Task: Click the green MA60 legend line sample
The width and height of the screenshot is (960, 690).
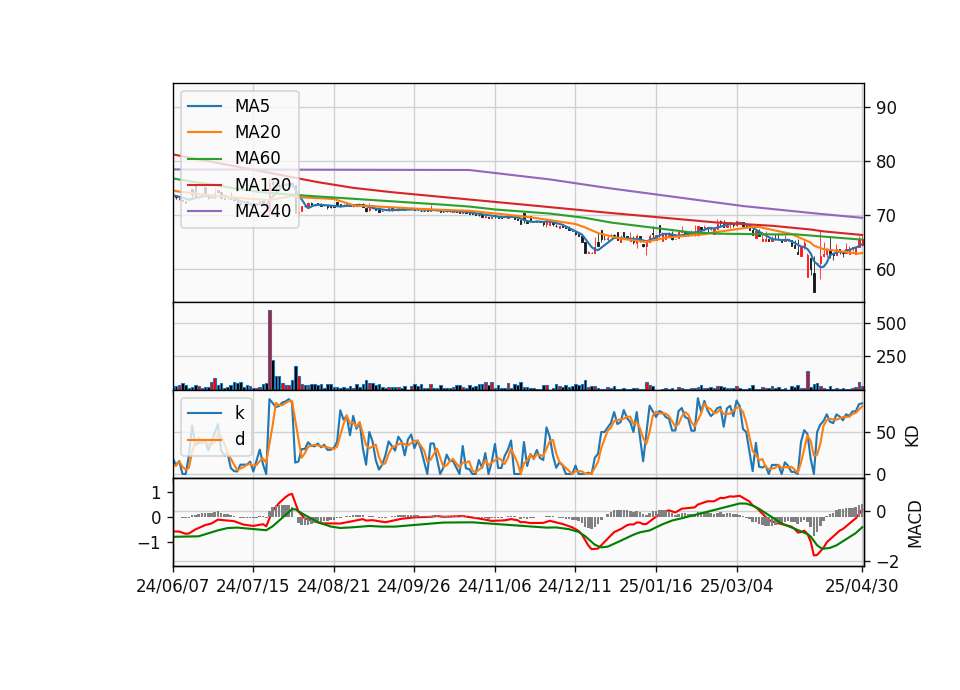Action: 204,159
